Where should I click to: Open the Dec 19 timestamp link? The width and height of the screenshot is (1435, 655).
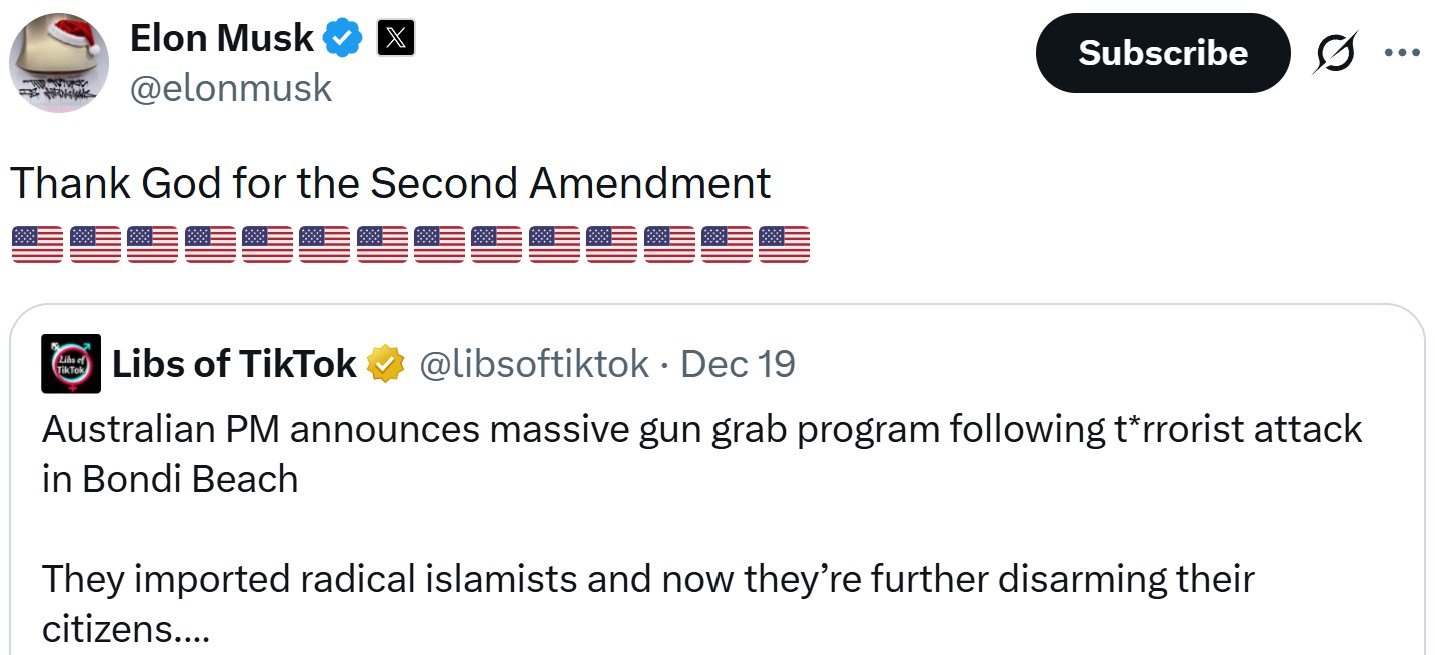coord(738,364)
